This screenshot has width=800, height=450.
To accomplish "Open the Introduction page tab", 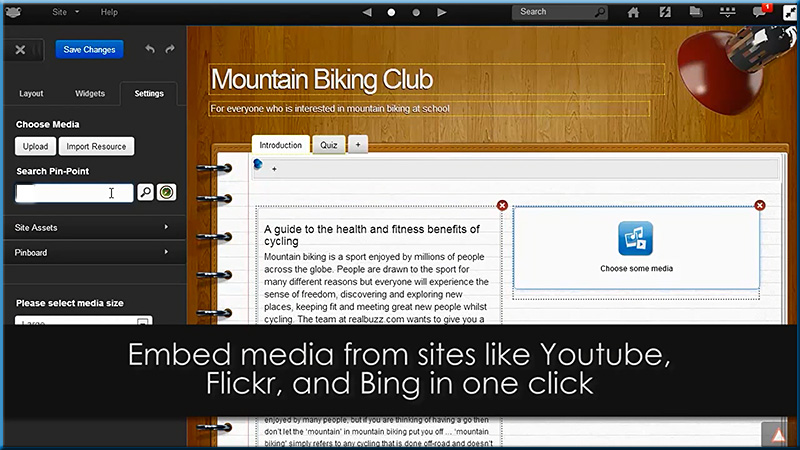I will coord(281,145).
